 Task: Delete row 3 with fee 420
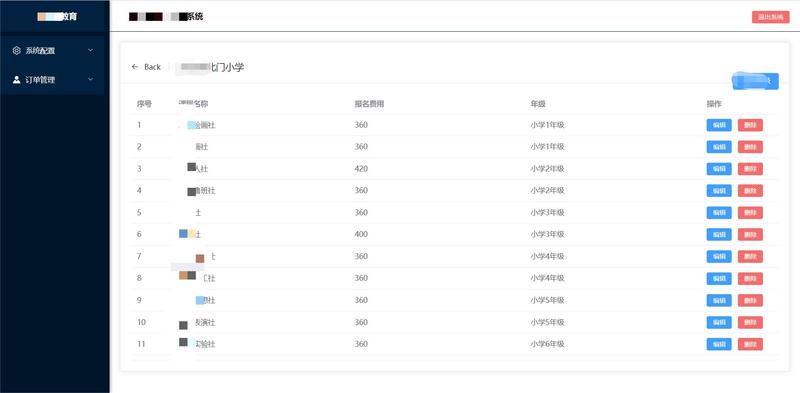point(750,169)
